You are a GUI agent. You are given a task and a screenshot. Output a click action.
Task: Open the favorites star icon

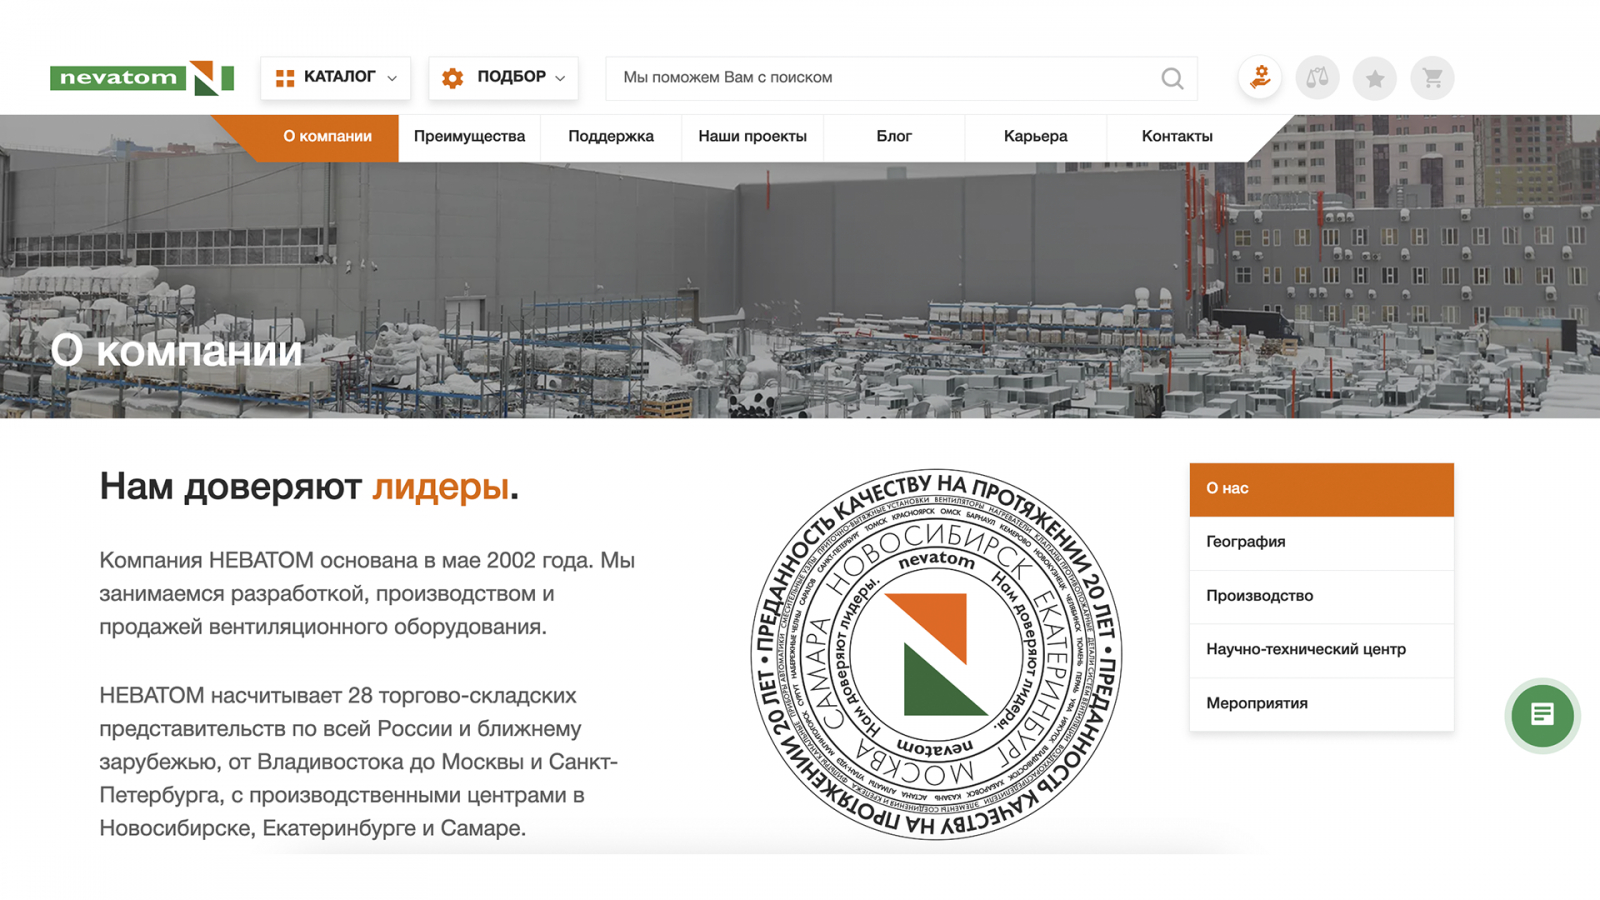tap(1375, 78)
